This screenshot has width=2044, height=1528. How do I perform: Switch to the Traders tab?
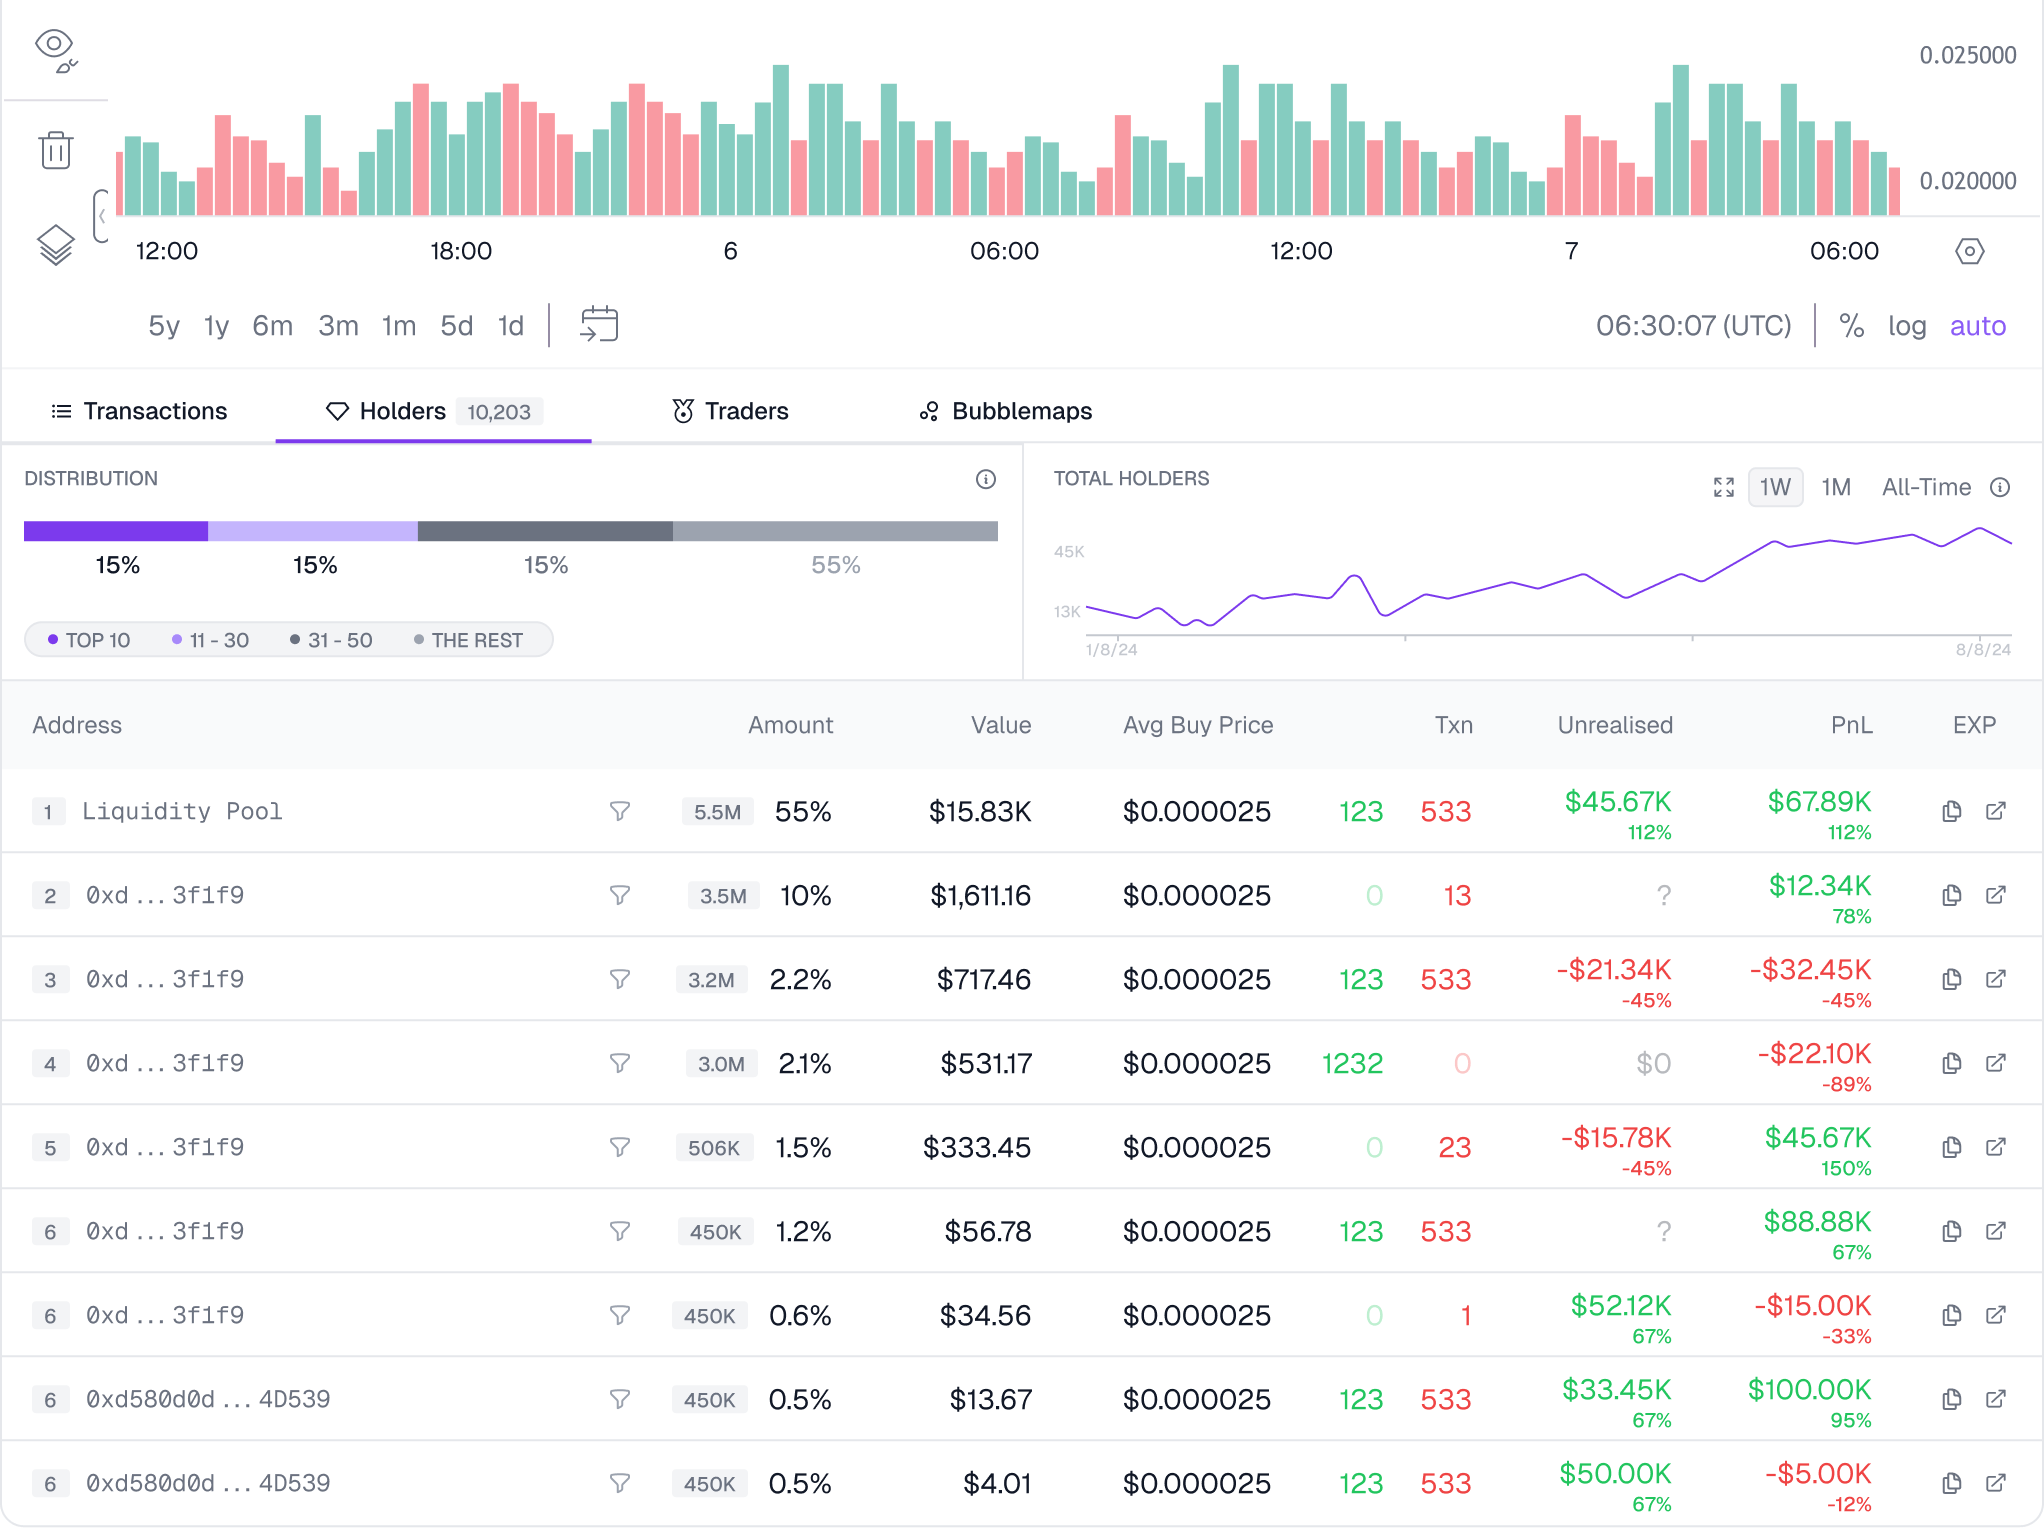tap(730, 411)
